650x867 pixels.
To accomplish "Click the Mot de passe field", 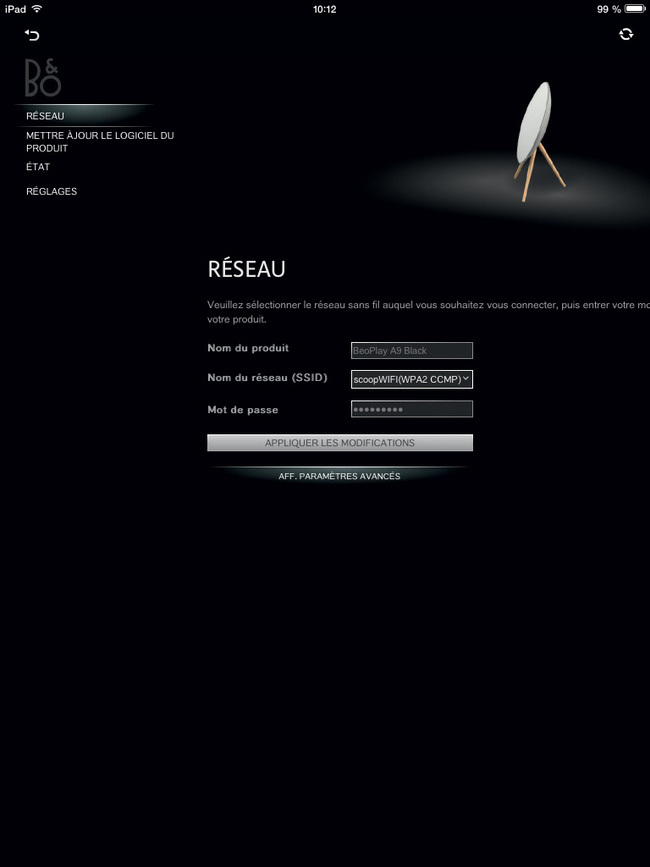I will (412, 409).
